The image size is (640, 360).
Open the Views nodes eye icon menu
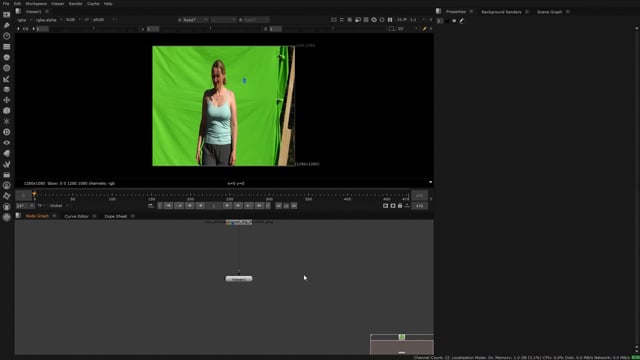tap(7, 143)
